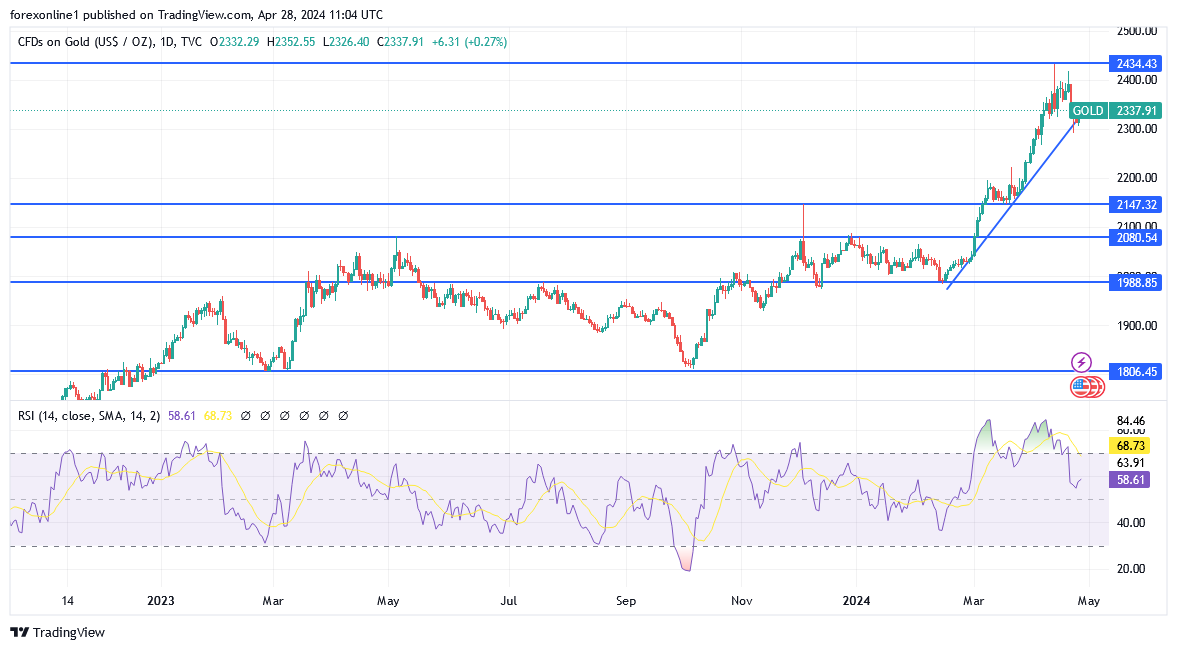
Task: Click the TradingView logo at bottom left
Action: [58, 632]
